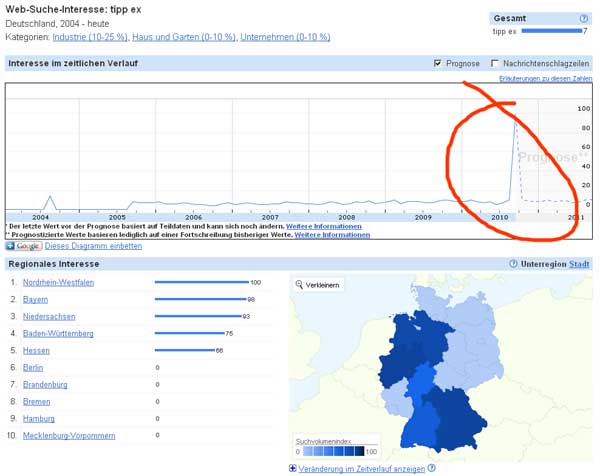Uncheck the Prognose checkbox
Screen dimensions: 600x476
pos(437,63)
